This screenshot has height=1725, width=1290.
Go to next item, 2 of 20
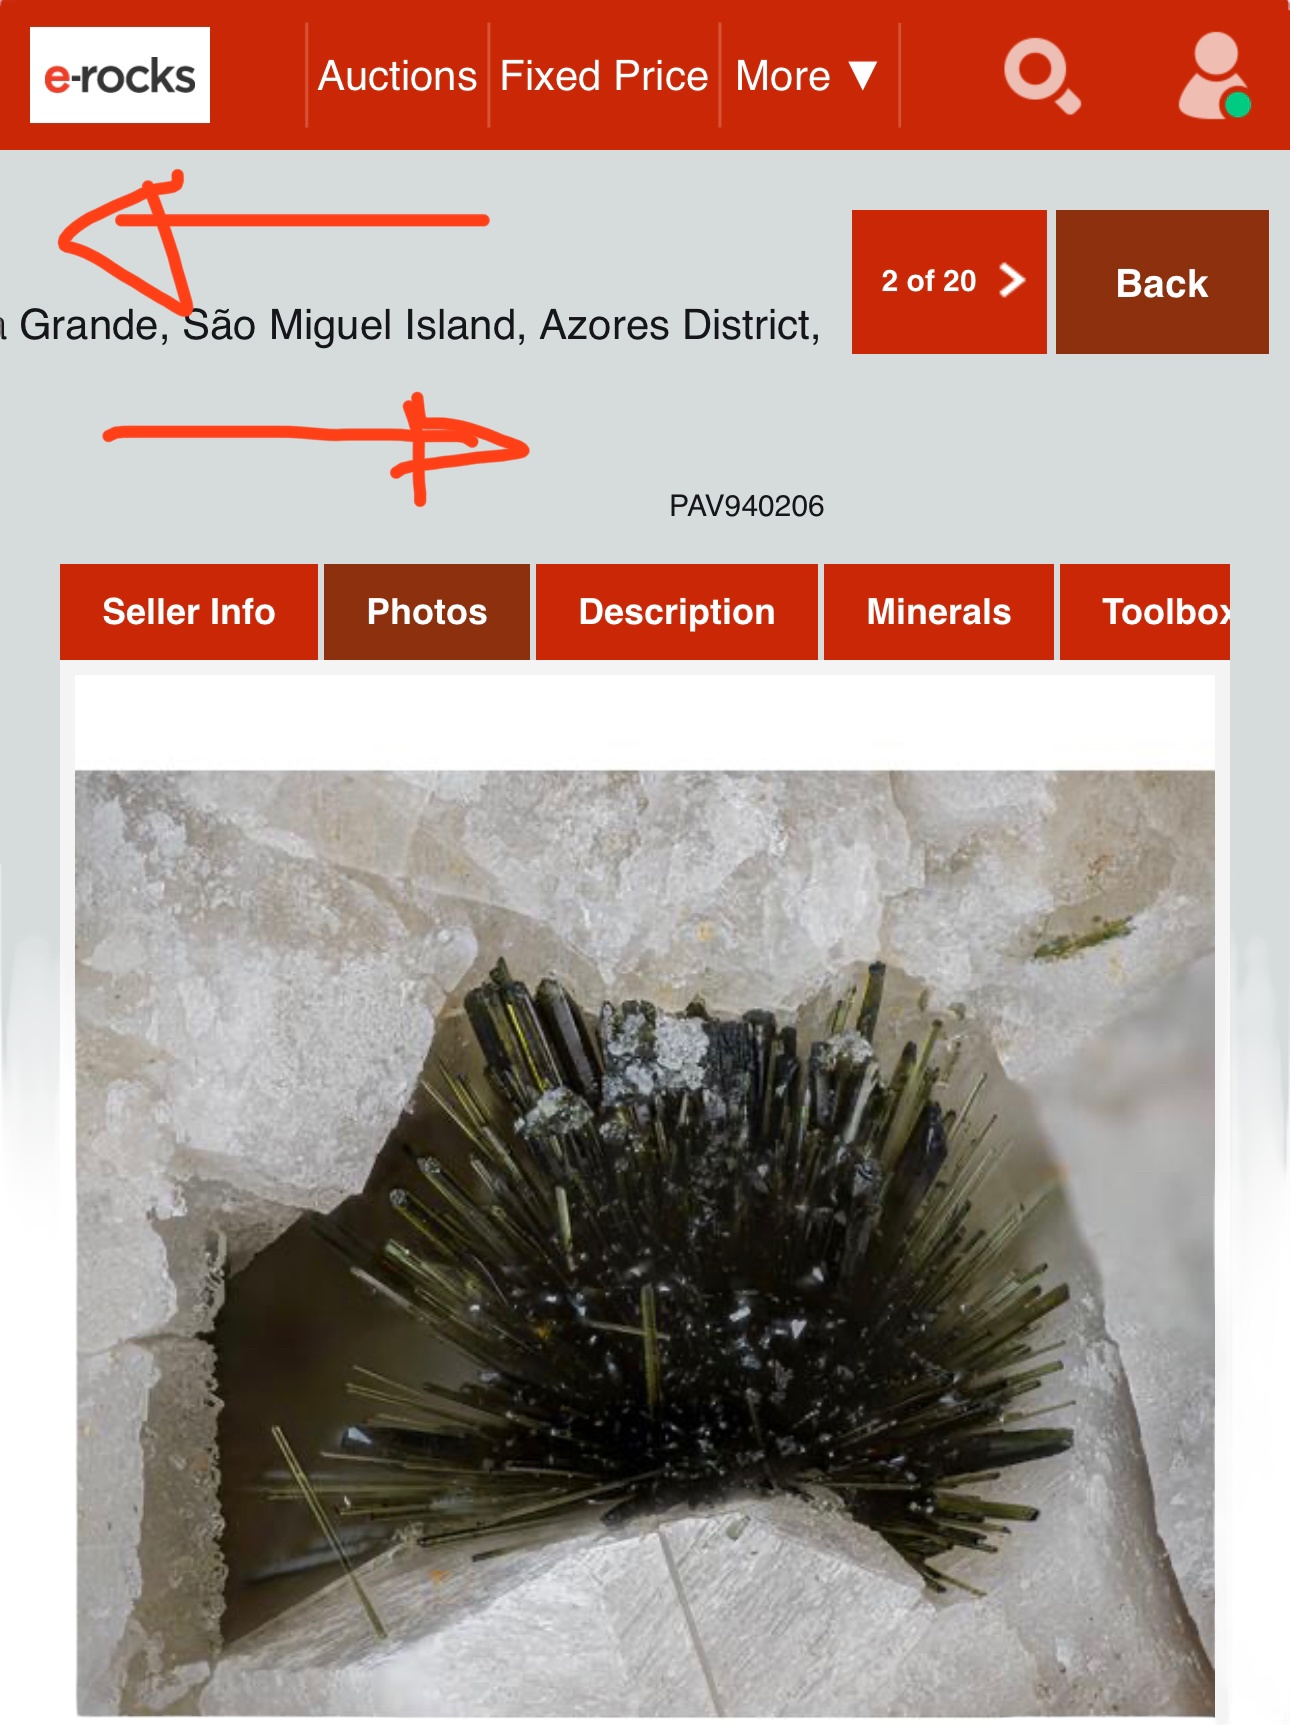pyautogui.click(x=949, y=282)
